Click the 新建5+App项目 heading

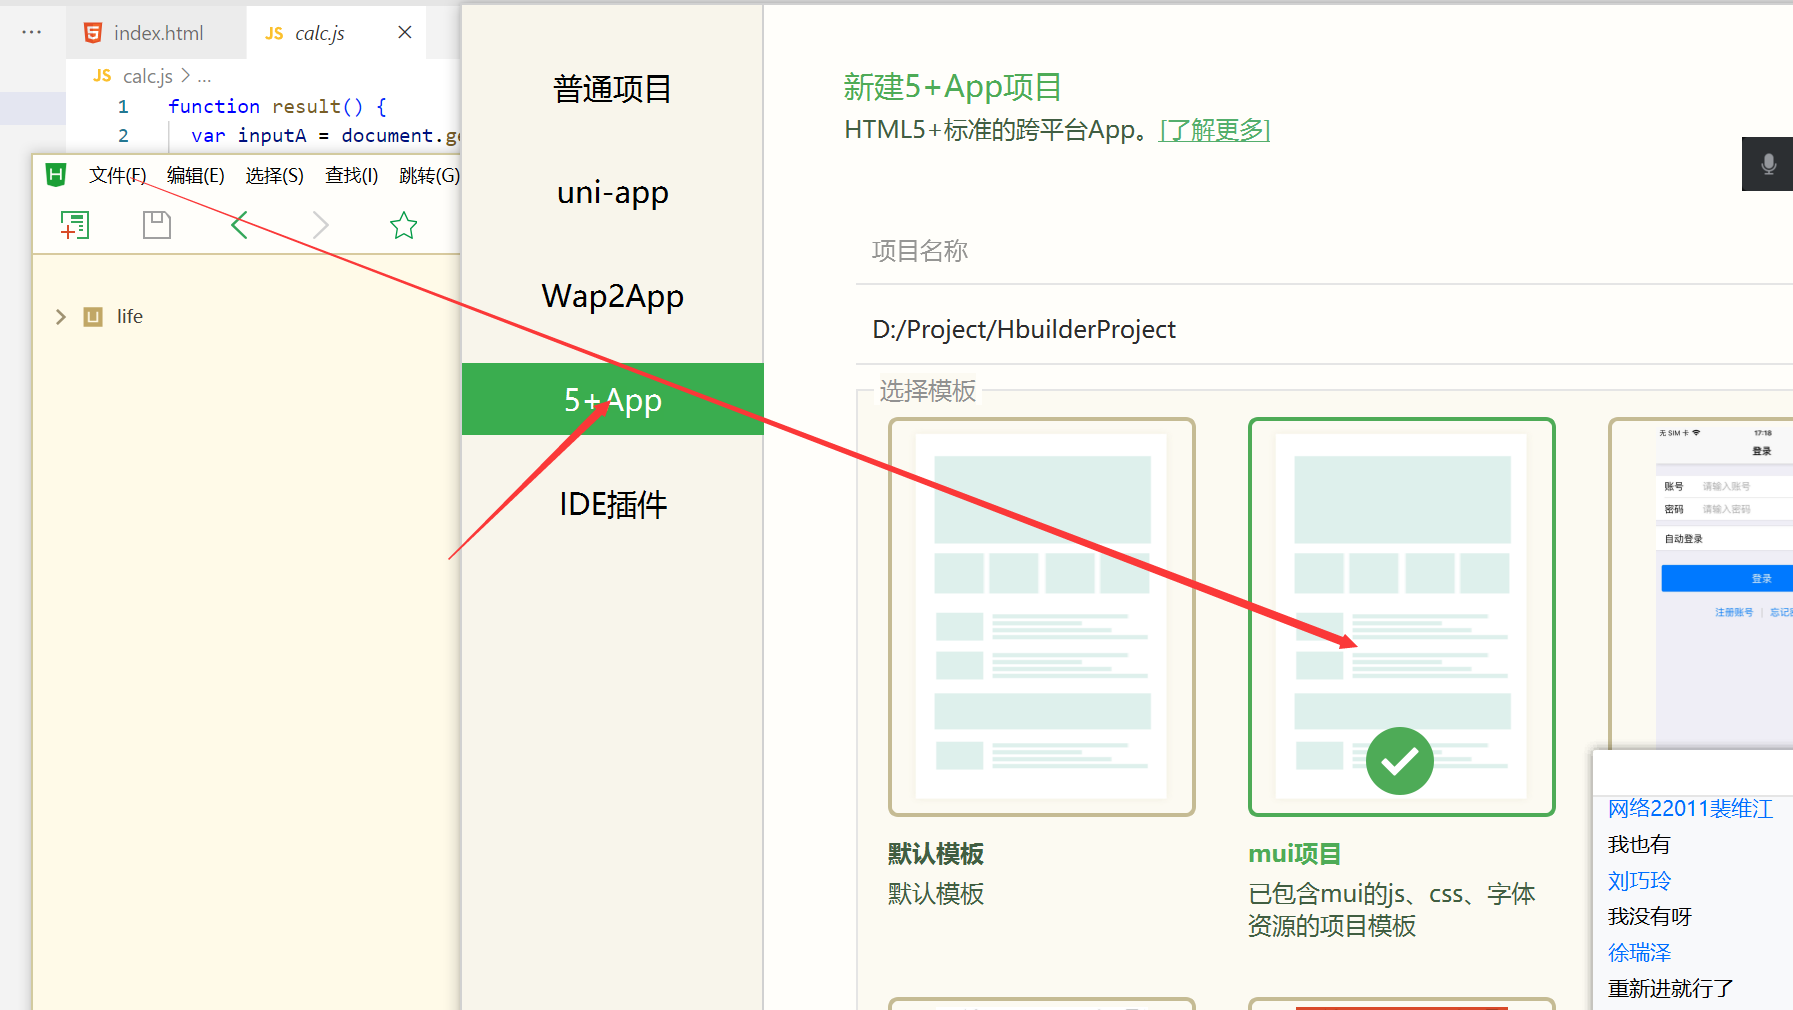952,87
